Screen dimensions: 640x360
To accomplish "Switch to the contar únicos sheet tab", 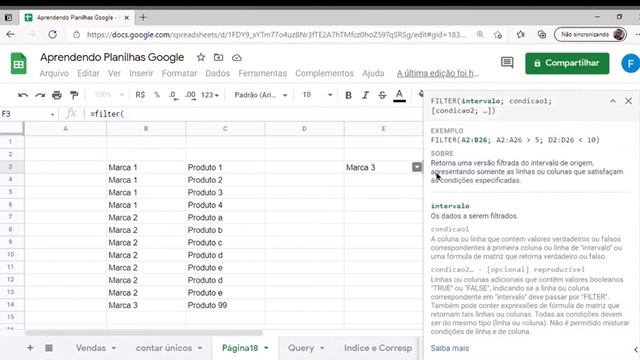I will tap(164, 348).
